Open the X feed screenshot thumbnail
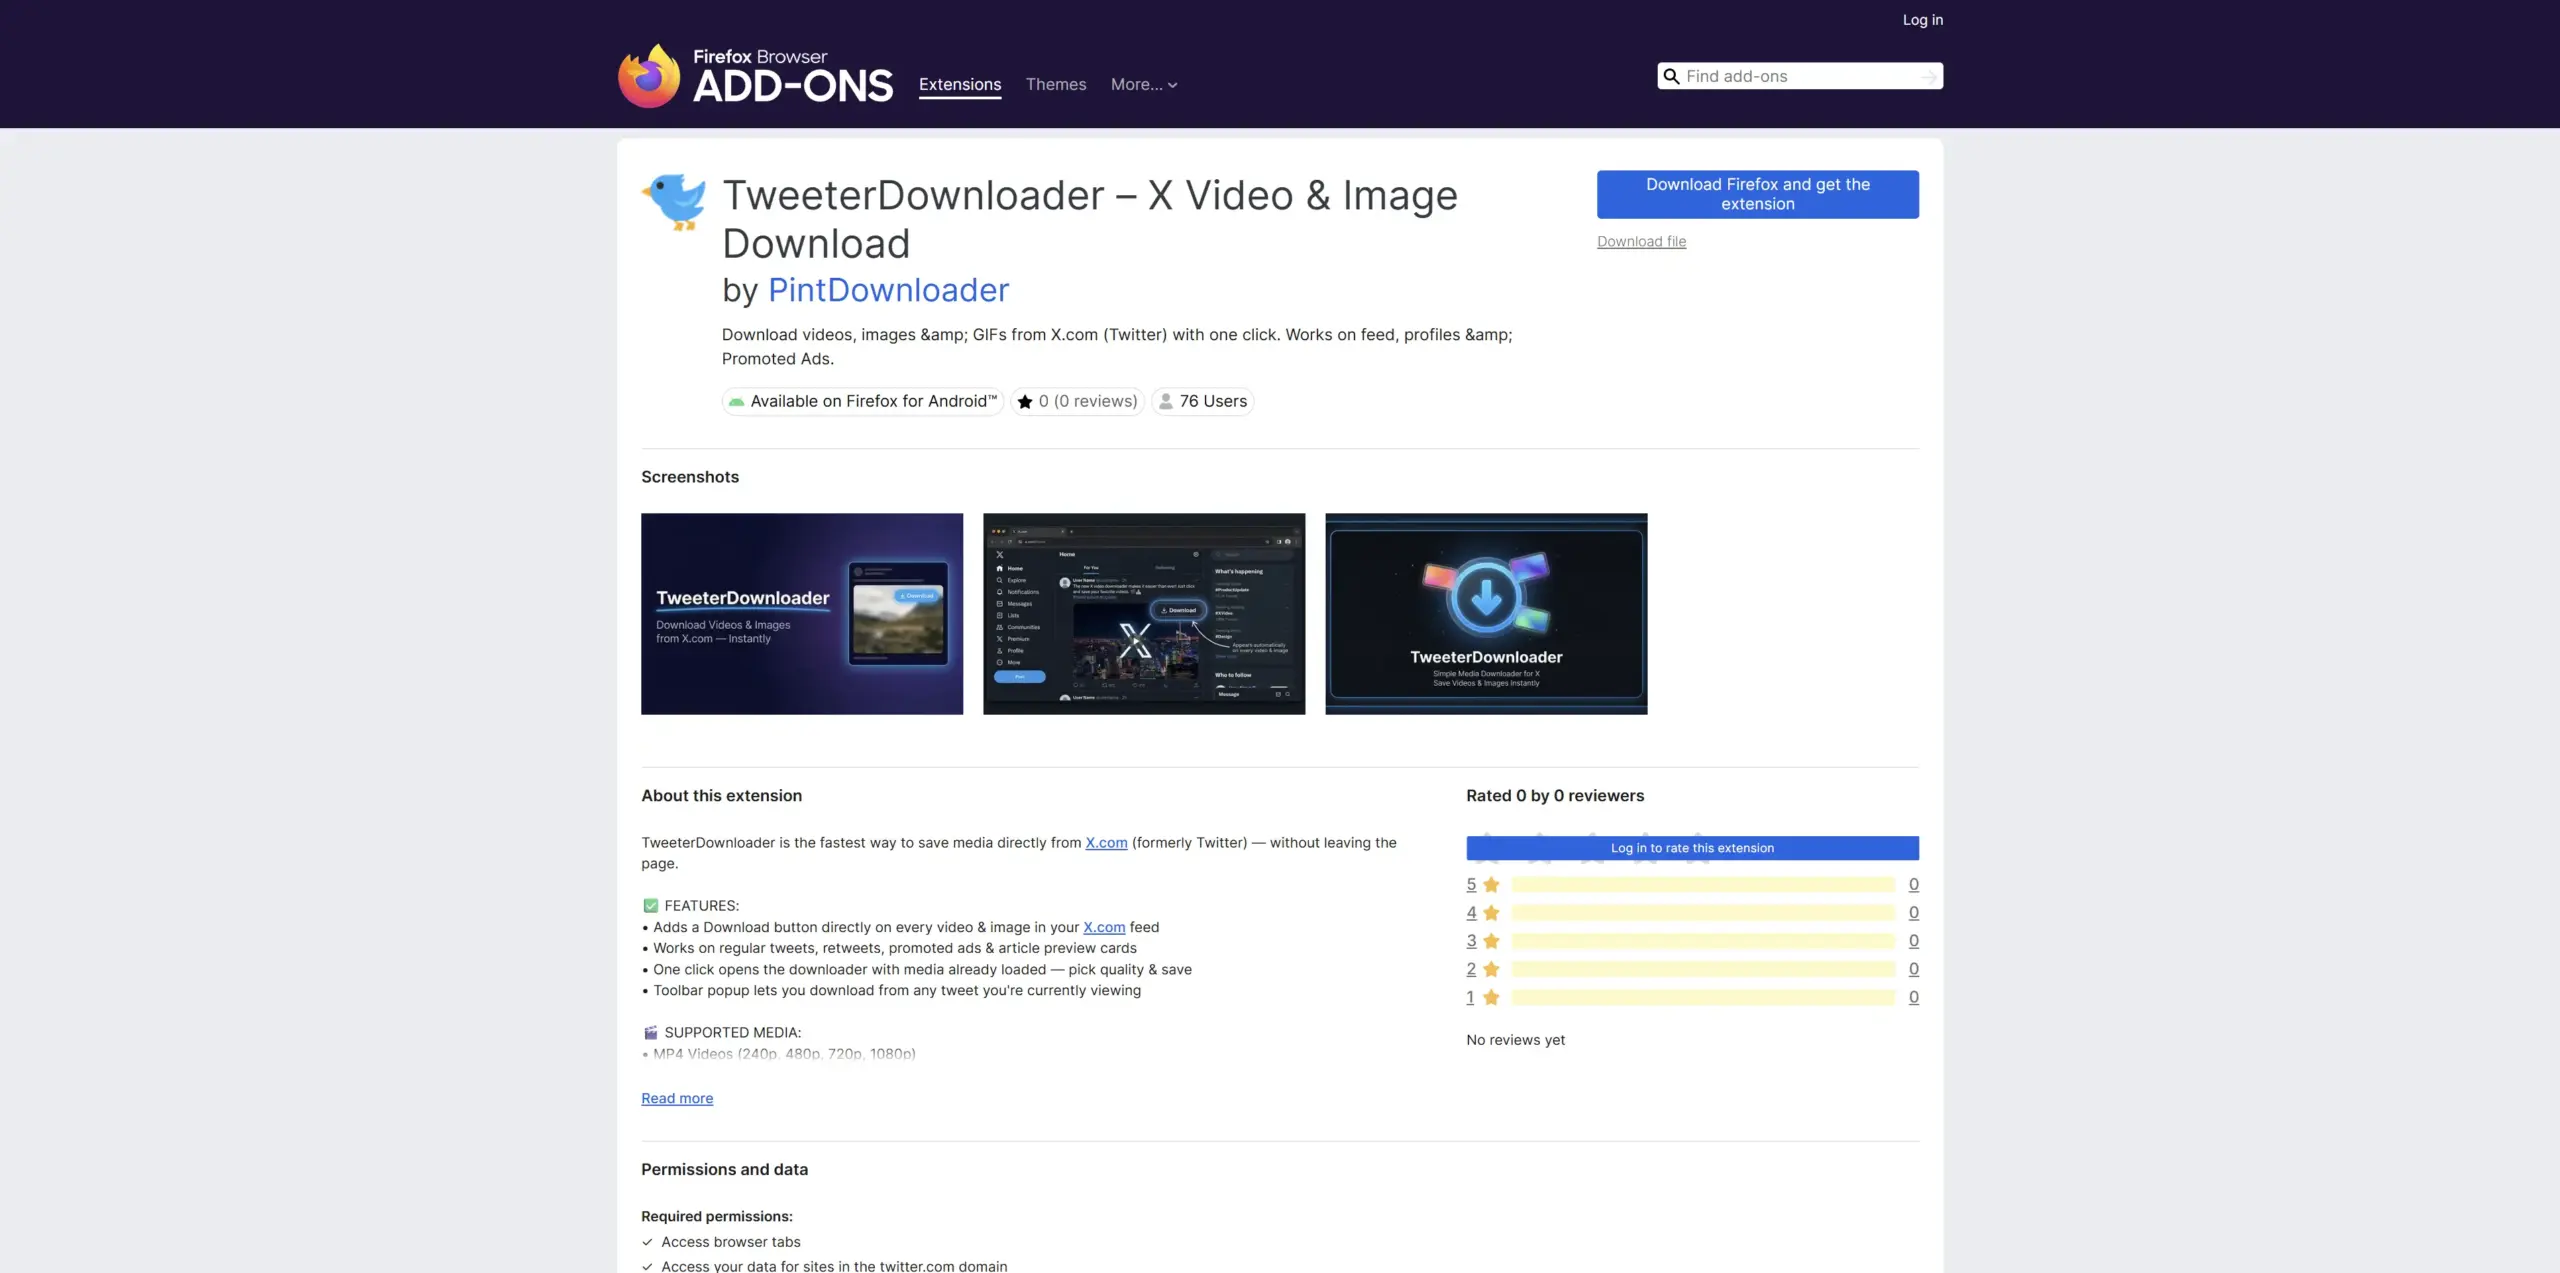Screen dimensions: 2560x1273 point(1144,614)
